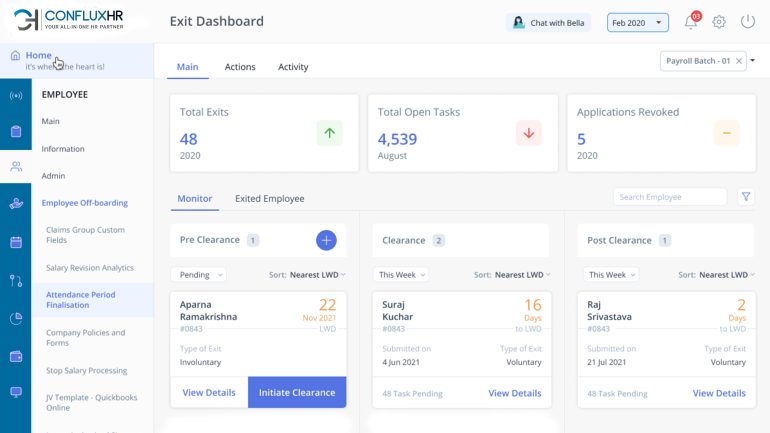The image size is (770, 433).
Task: Open notifications bell with 03 badge
Action: pos(690,22)
